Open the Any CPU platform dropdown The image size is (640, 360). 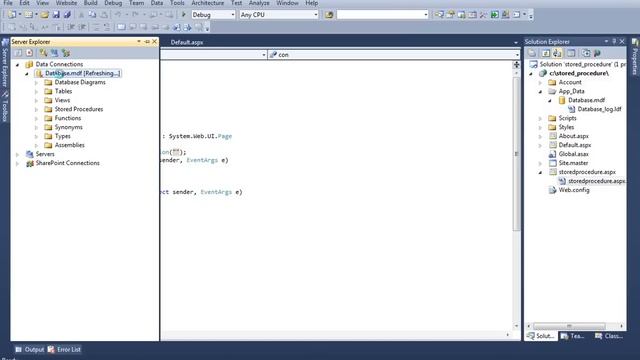[316, 15]
